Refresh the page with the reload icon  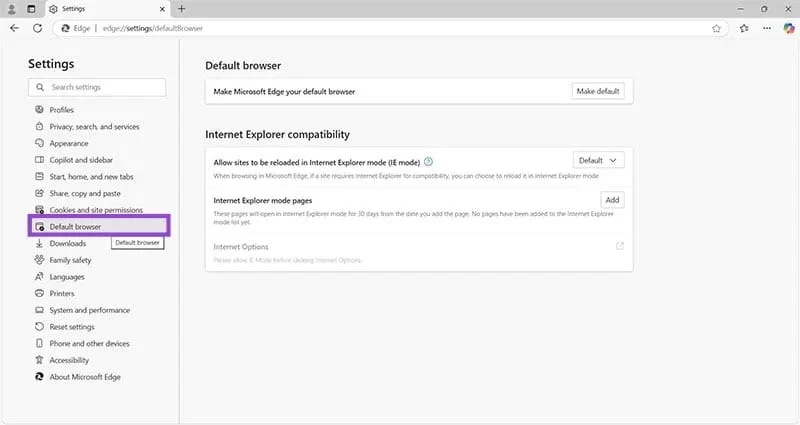tap(37, 28)
